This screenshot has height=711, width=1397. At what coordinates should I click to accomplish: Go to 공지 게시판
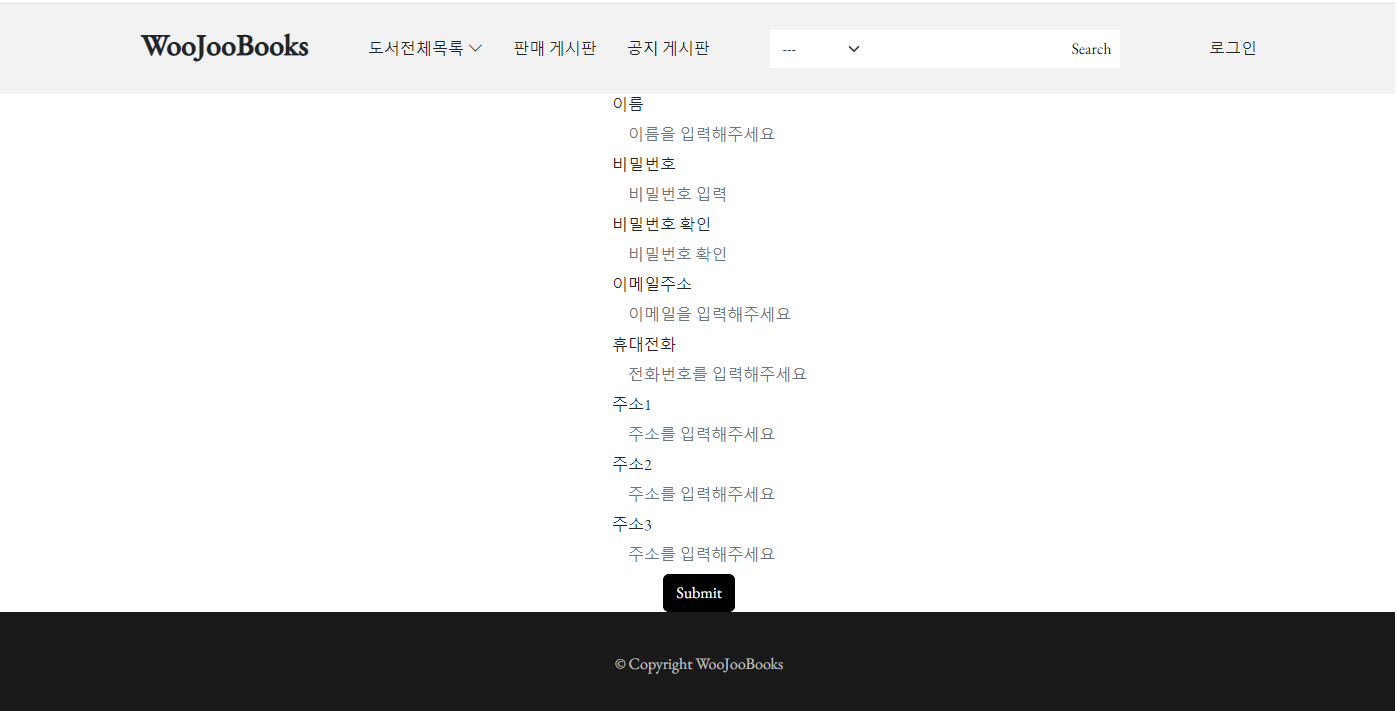coord(669,48)
